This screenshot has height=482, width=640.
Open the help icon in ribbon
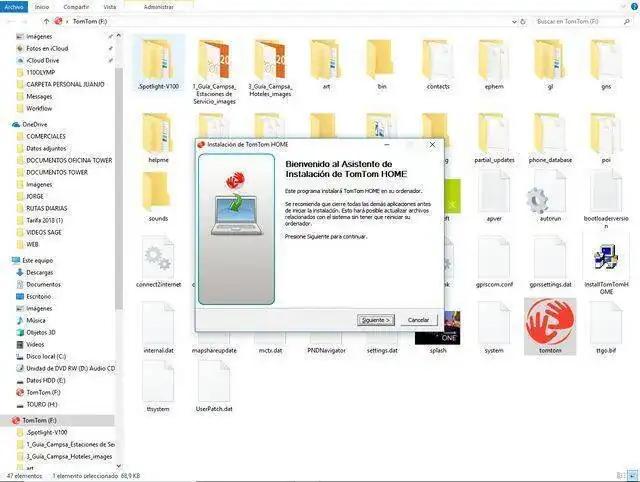point(634,7)
